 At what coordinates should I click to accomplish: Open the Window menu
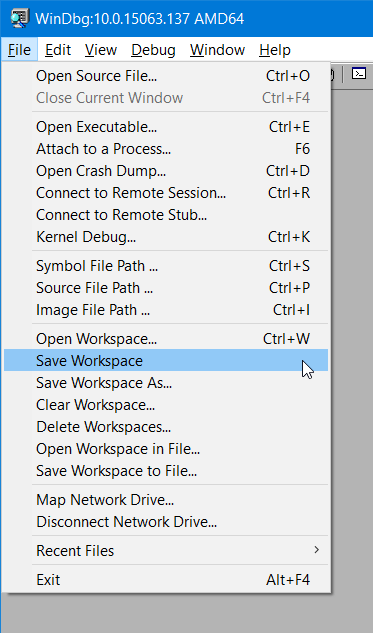click(218, 50)
